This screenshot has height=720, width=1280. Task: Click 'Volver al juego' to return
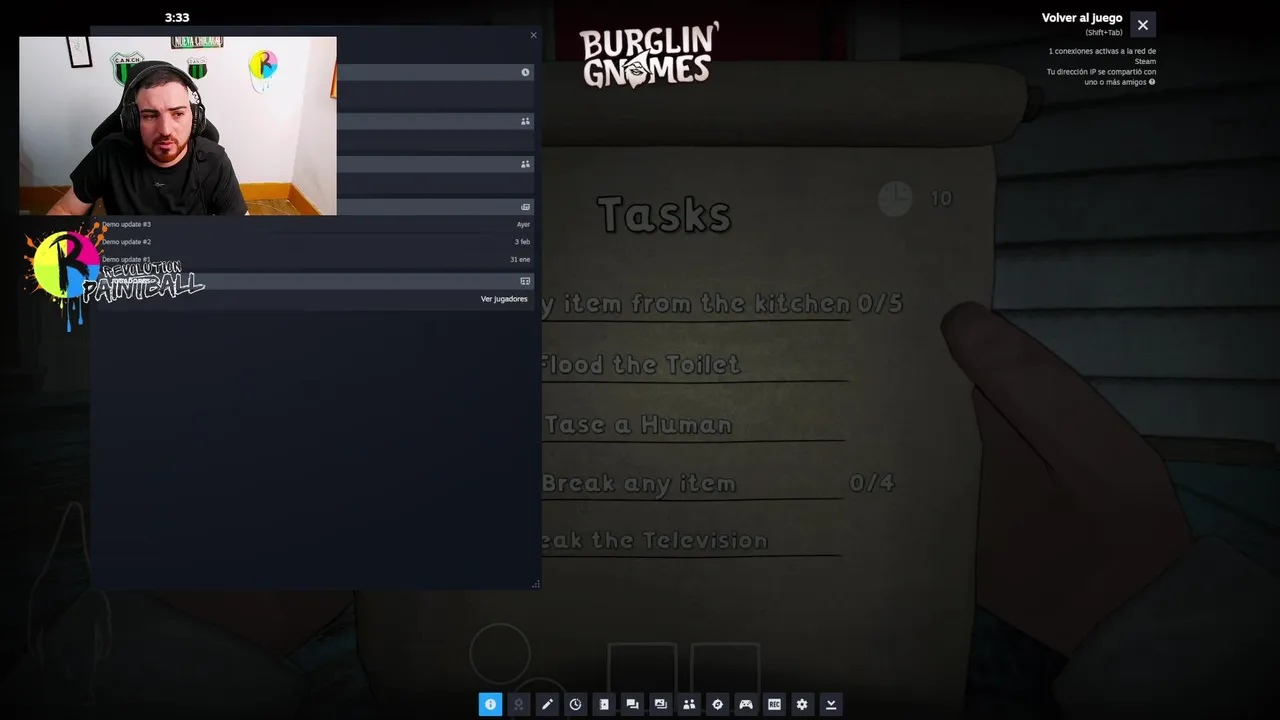tap(1082, 18)
